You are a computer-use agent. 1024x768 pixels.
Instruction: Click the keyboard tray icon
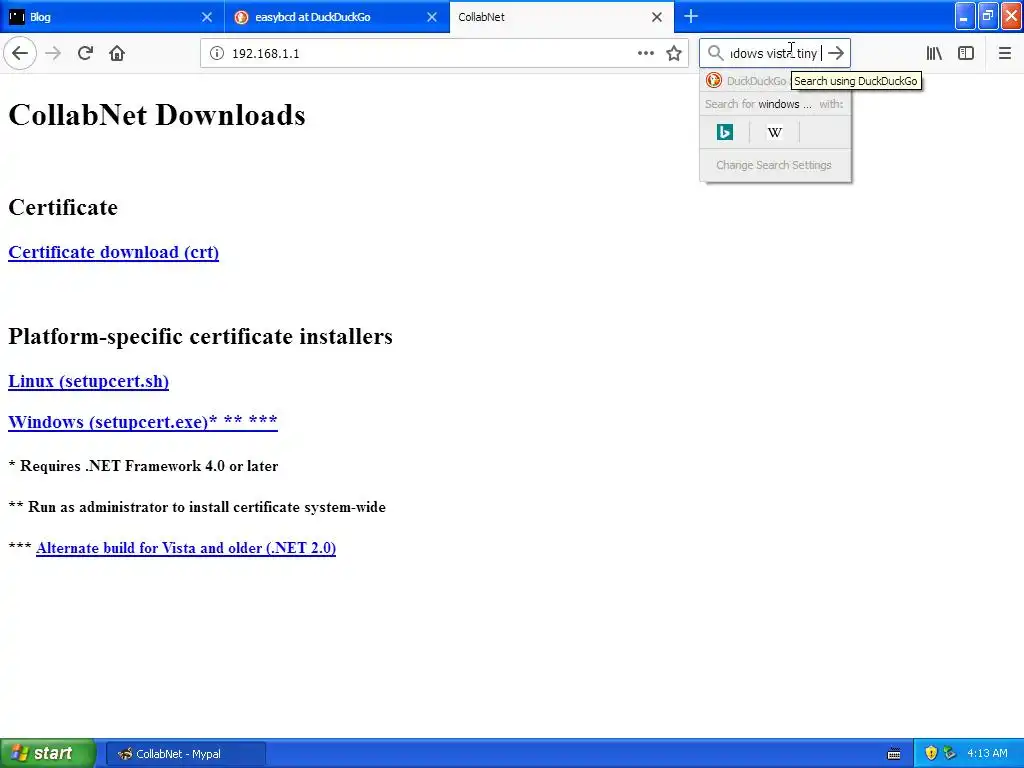(x=894, y=754)
